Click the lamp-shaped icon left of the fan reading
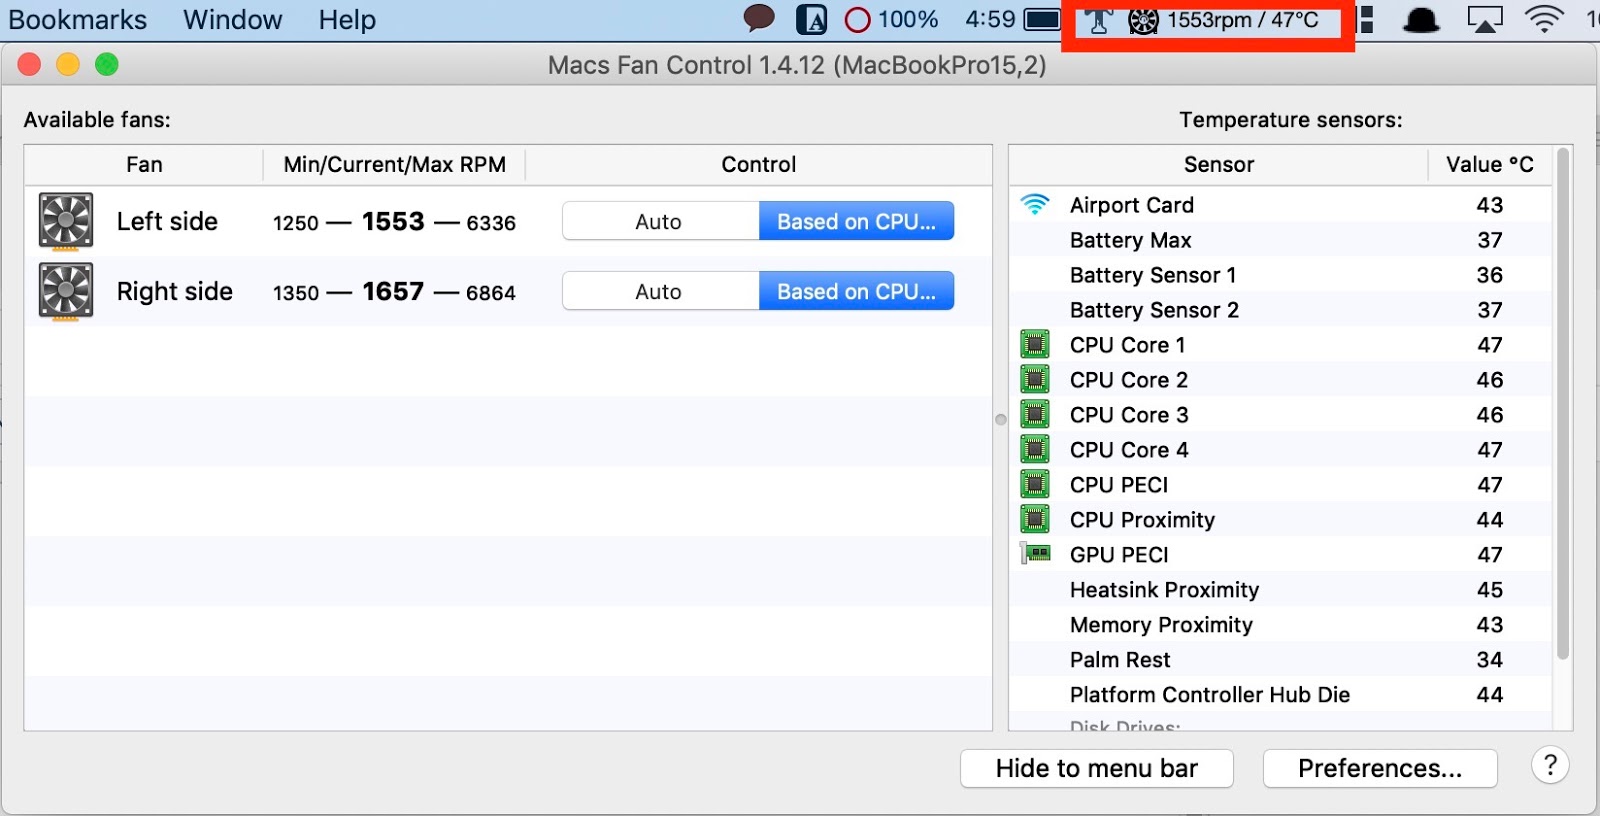 (1098, 20)
